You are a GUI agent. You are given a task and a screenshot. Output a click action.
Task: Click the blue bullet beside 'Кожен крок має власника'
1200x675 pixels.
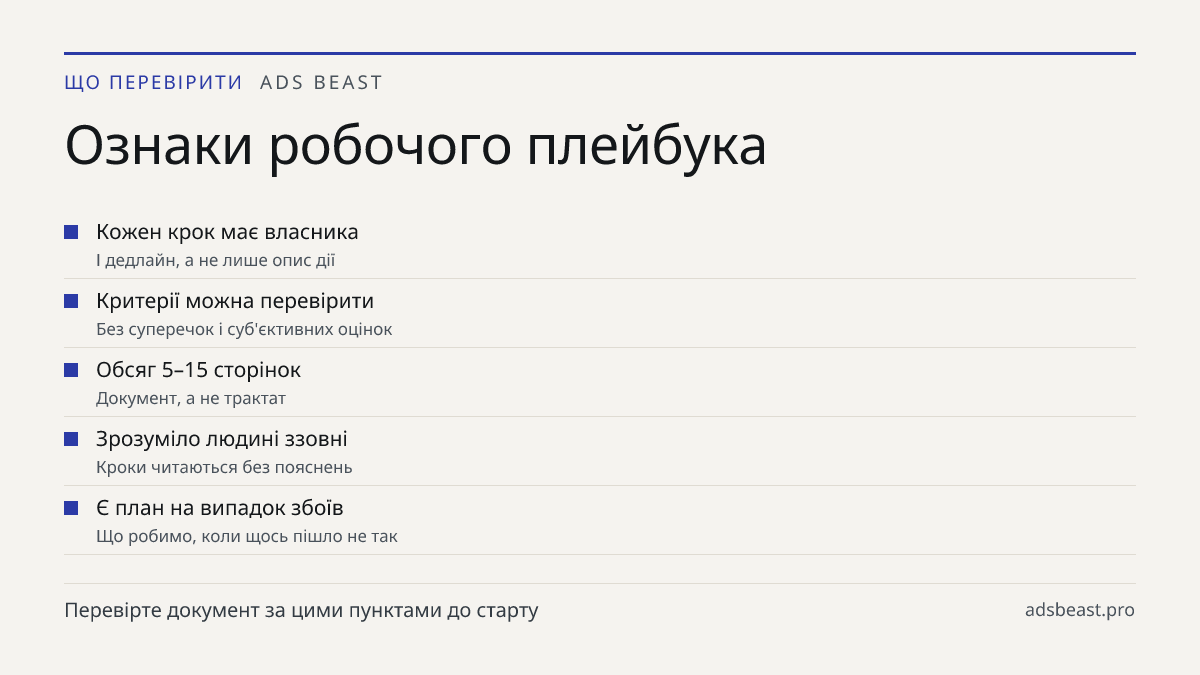click(71, 232)
